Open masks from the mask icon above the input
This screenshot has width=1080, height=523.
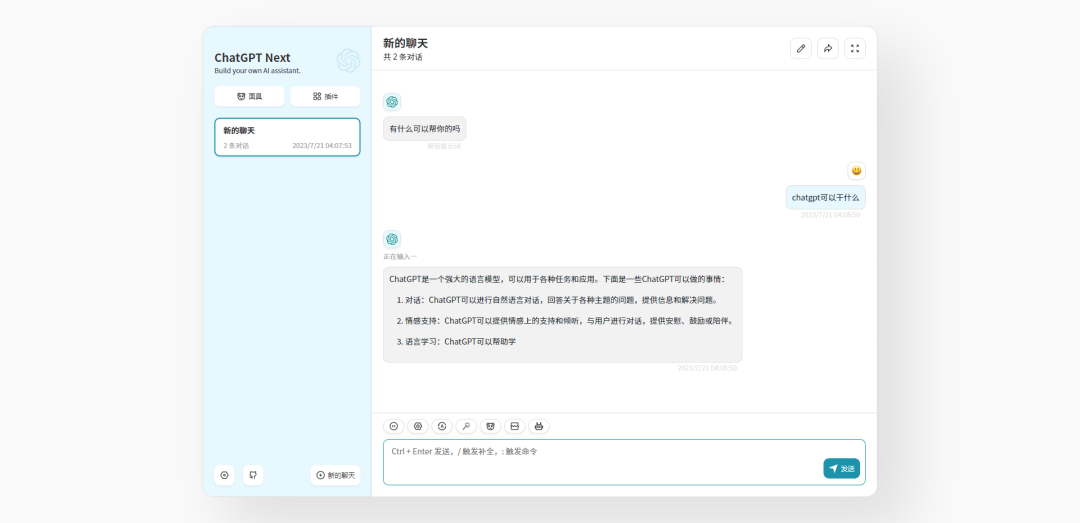490,427
